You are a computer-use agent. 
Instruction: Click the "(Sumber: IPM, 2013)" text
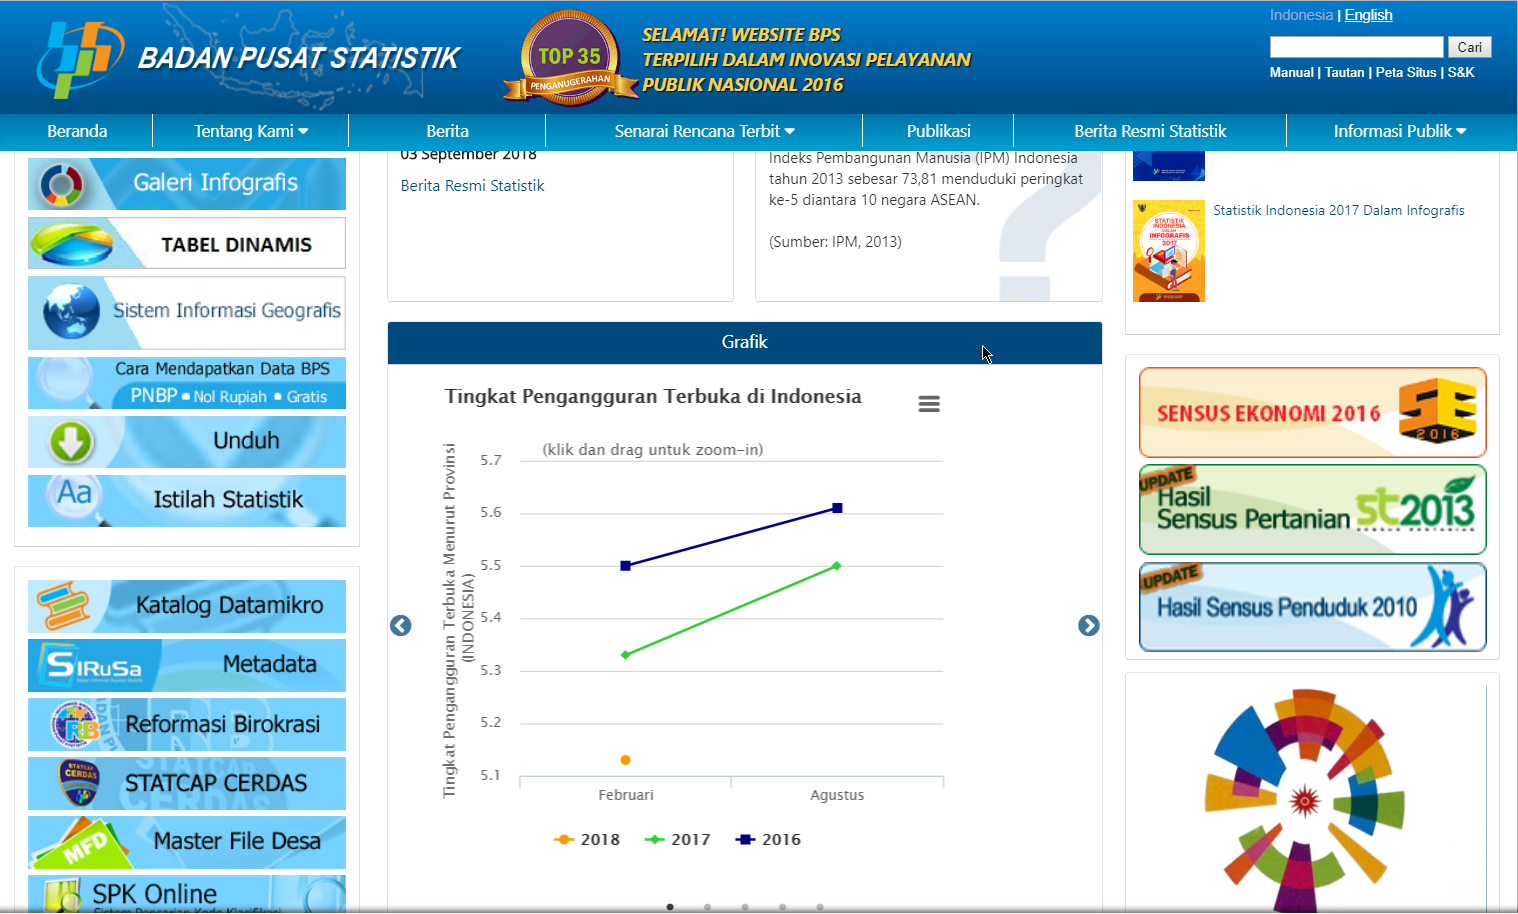point(835,242)
